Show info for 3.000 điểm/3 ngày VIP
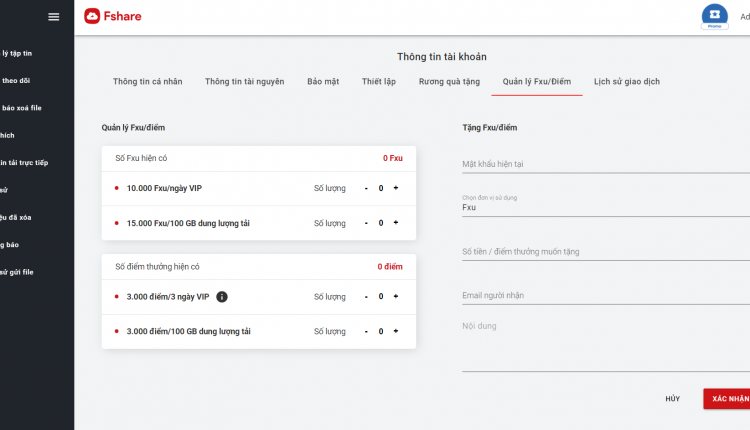Image resolution: width=750 pixels, height=430 pixels. click(222, 297)
